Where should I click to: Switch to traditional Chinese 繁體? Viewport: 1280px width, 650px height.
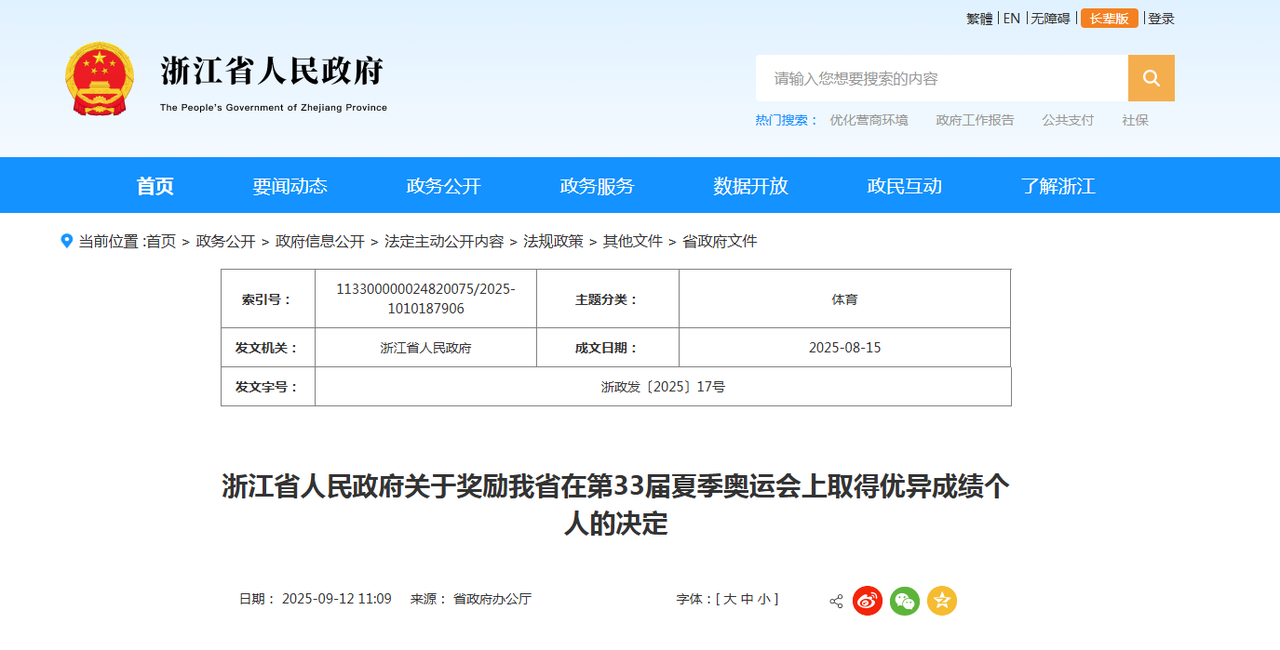point(980,18)
